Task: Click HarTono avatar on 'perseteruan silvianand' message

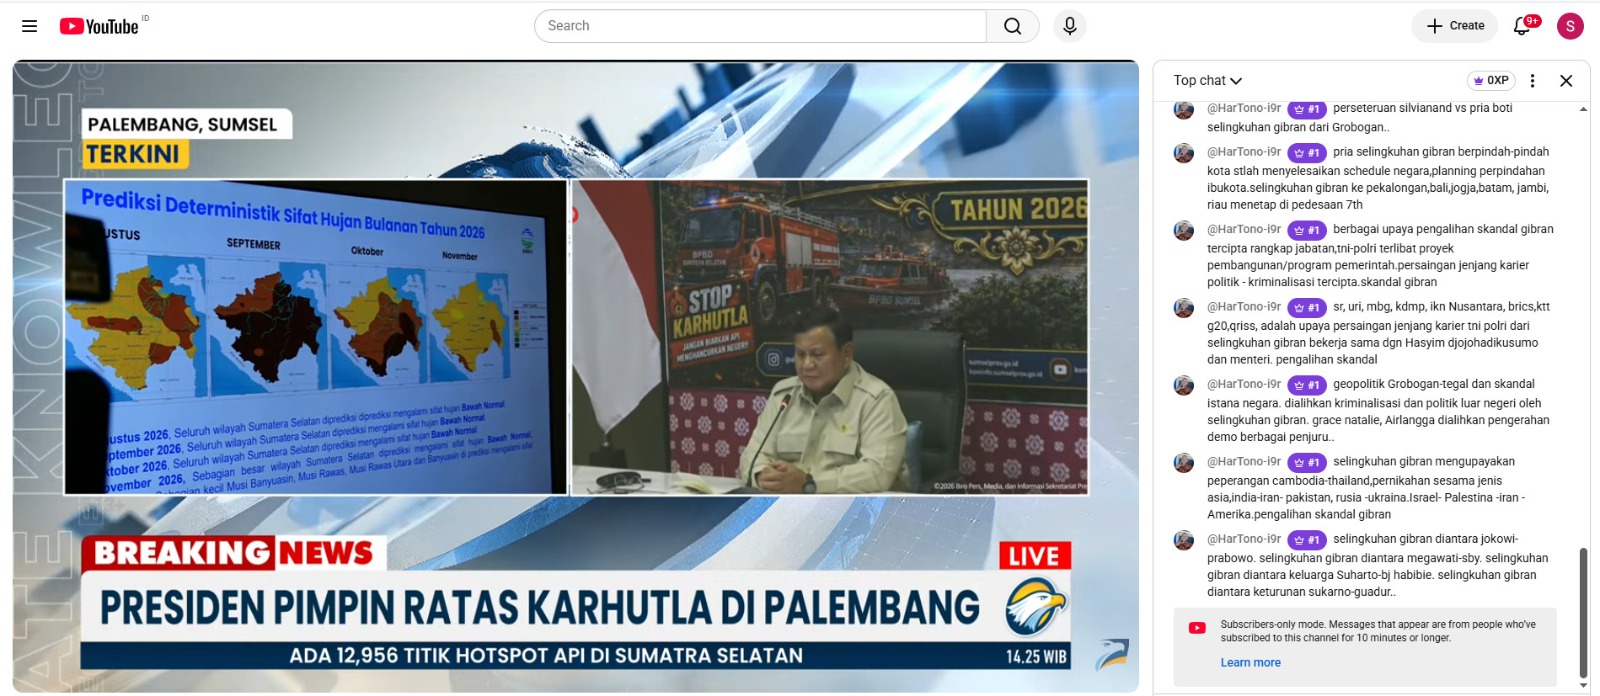Action: [1184, 109]
